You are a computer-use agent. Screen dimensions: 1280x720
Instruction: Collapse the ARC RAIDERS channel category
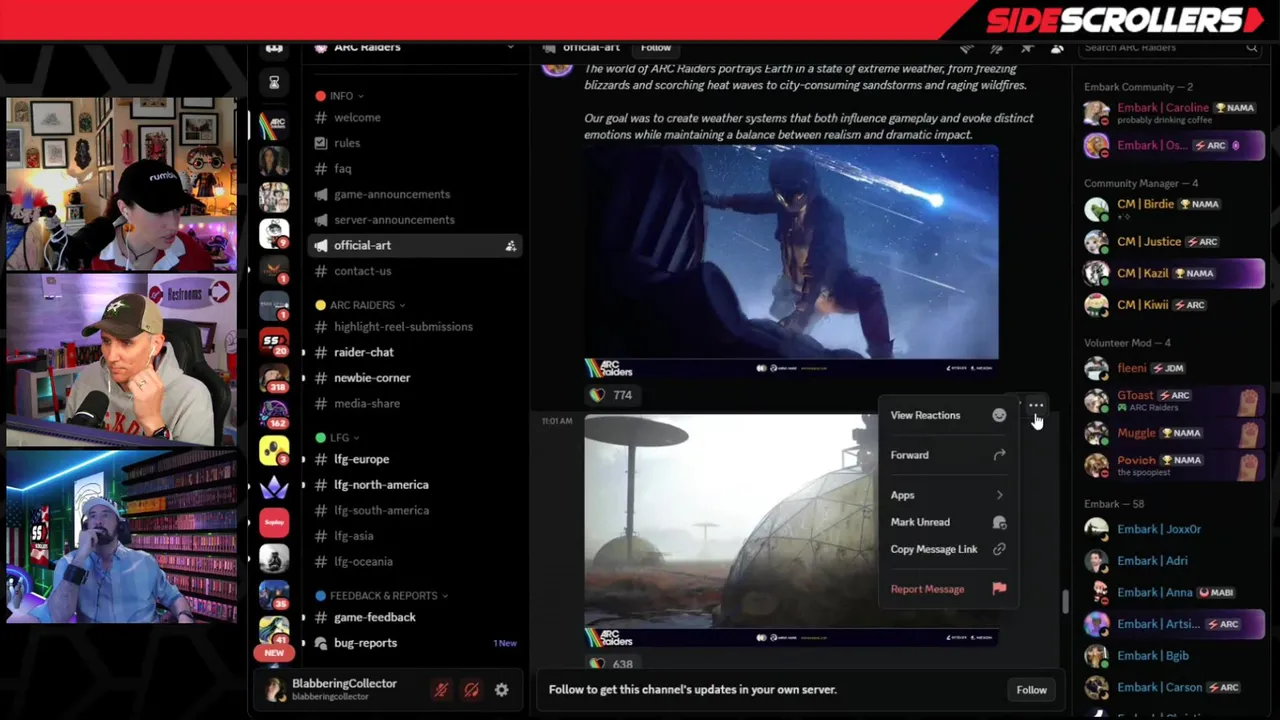point(366,305)
